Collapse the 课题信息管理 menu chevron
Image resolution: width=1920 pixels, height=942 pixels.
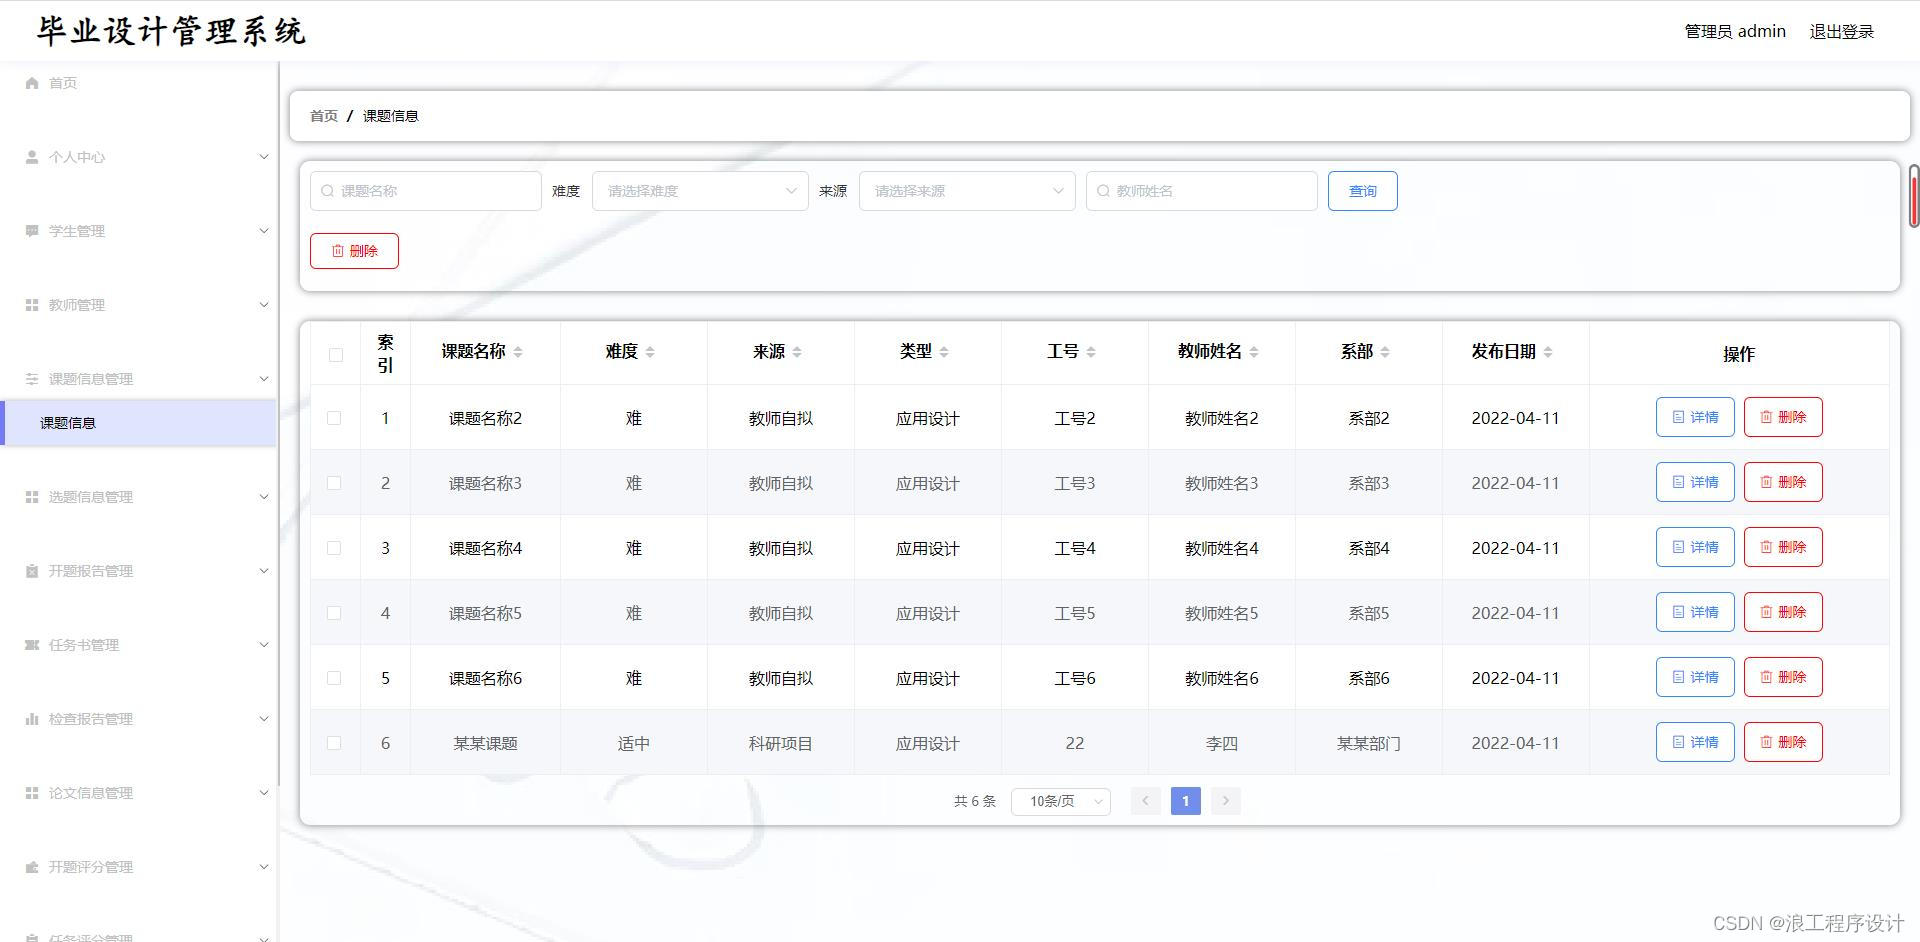tap(264, 379)
